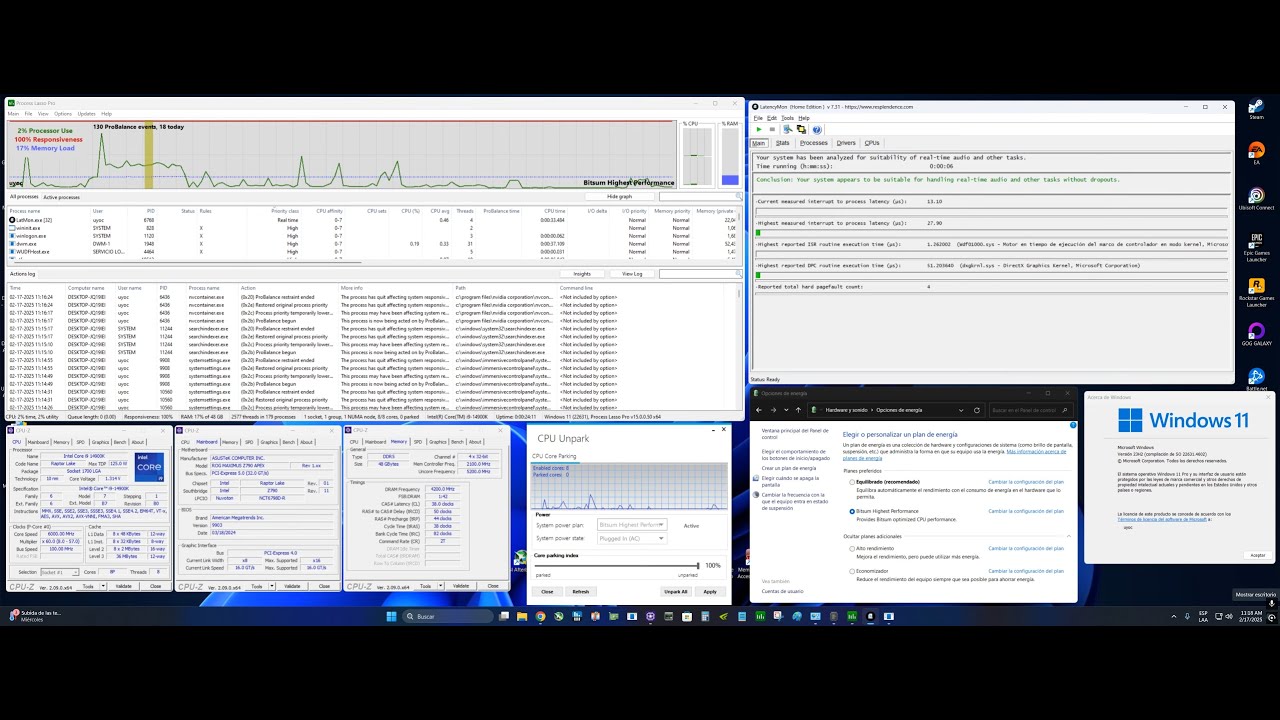Image resolution: width=1280 pixels, height=720 pixels.
Task: Open Crear un plan de energía link
Action: pos(788,468)
